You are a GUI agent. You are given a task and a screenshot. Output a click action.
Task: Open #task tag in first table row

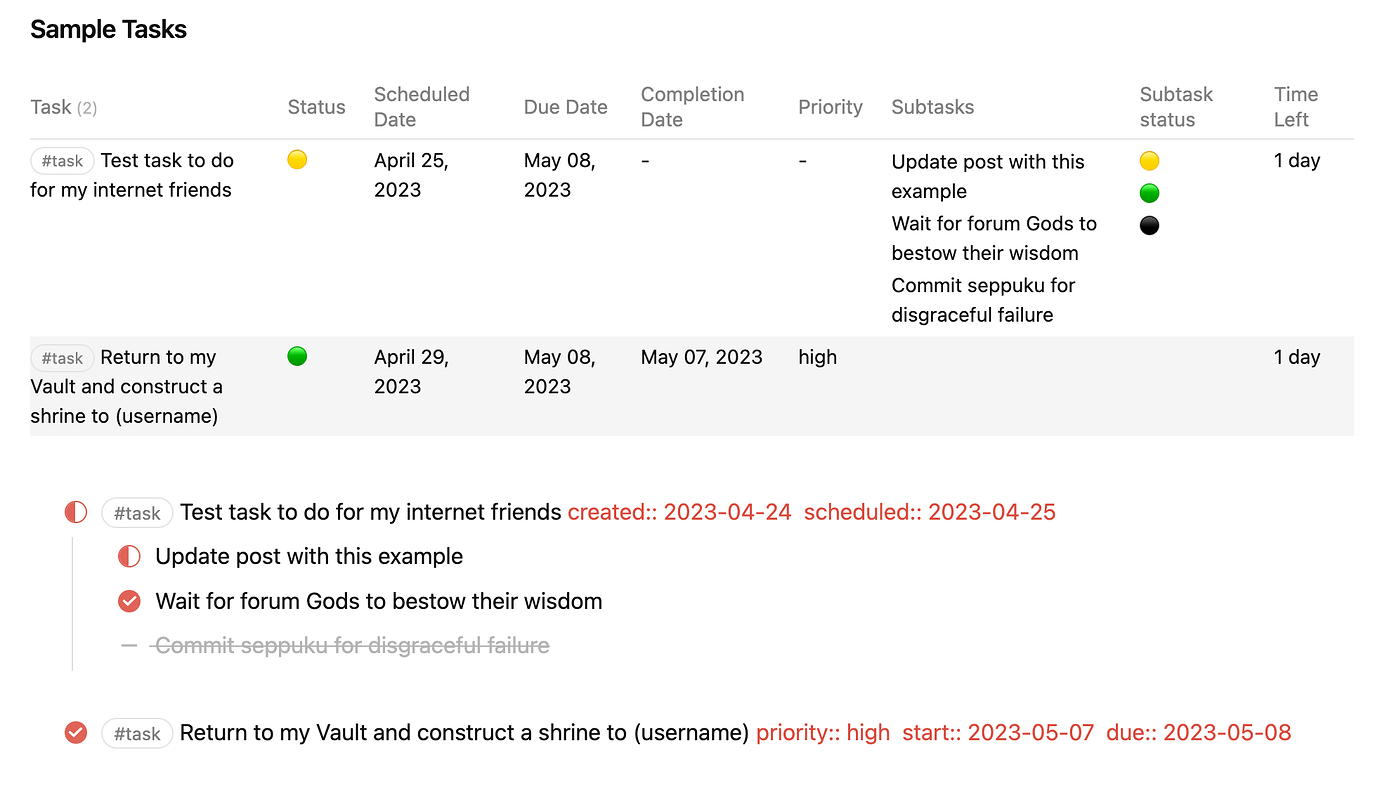click(62, 161)
